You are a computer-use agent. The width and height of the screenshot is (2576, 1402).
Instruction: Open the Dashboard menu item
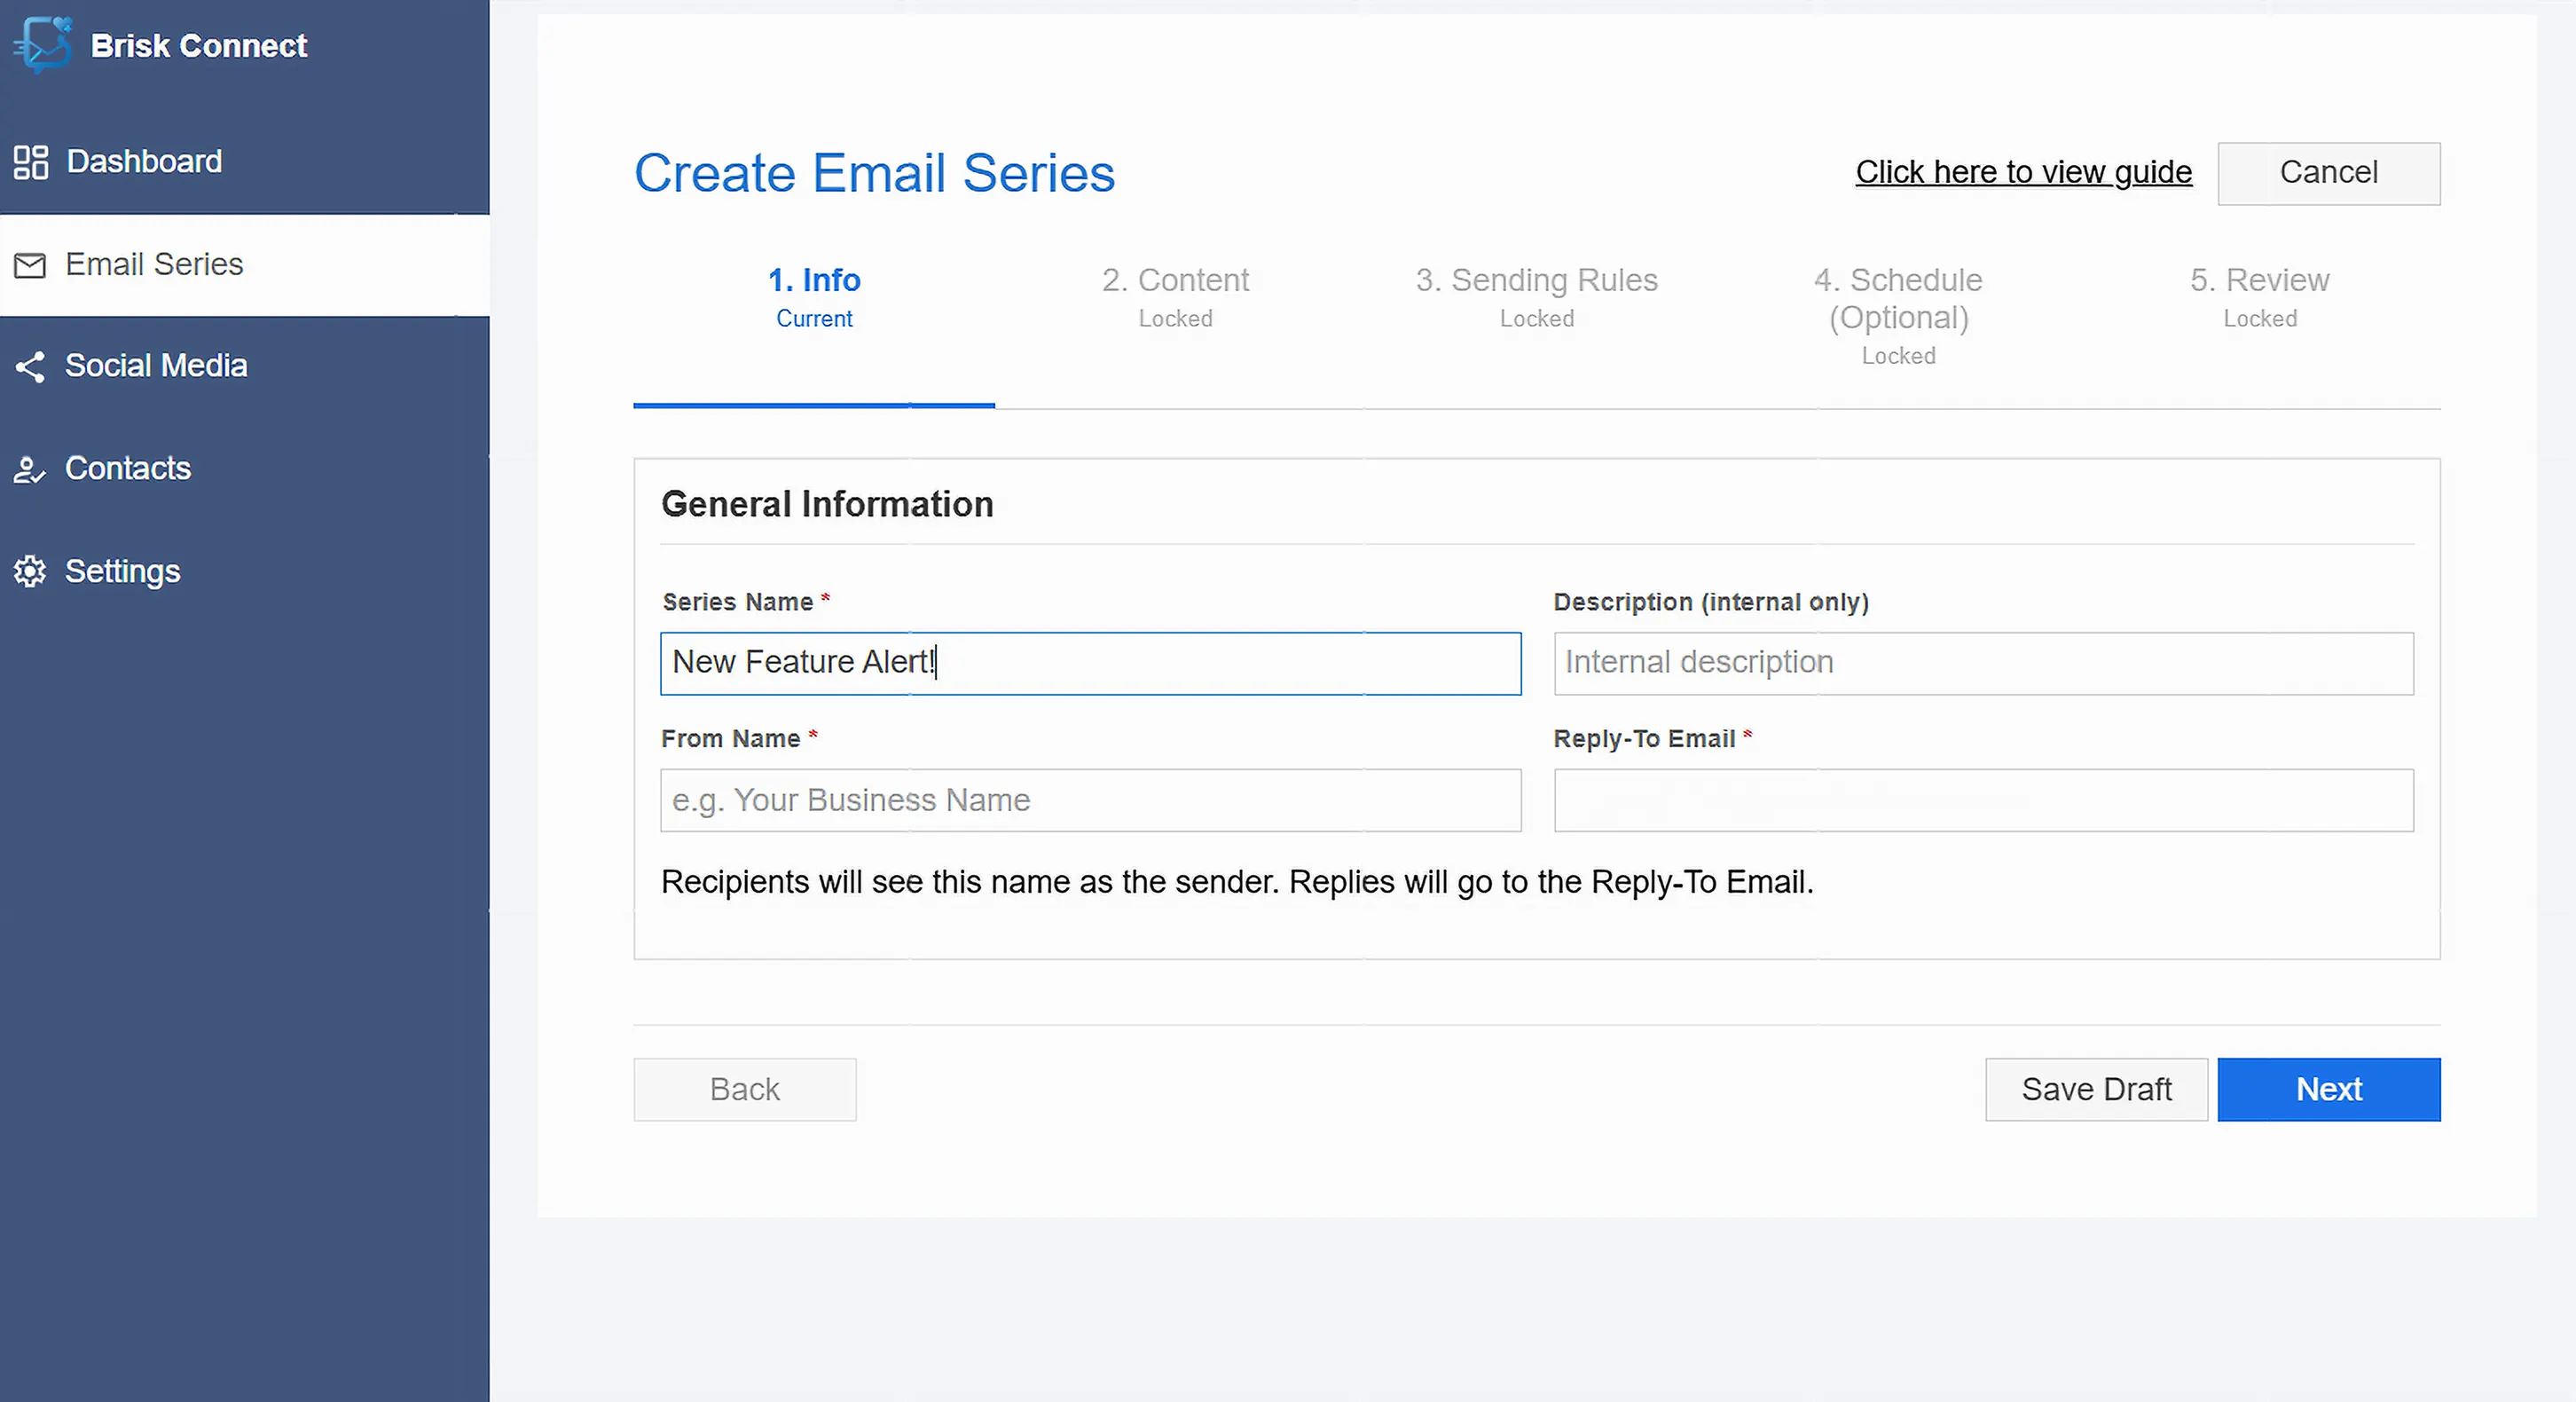pyautogui.click(x=244, y=162)
